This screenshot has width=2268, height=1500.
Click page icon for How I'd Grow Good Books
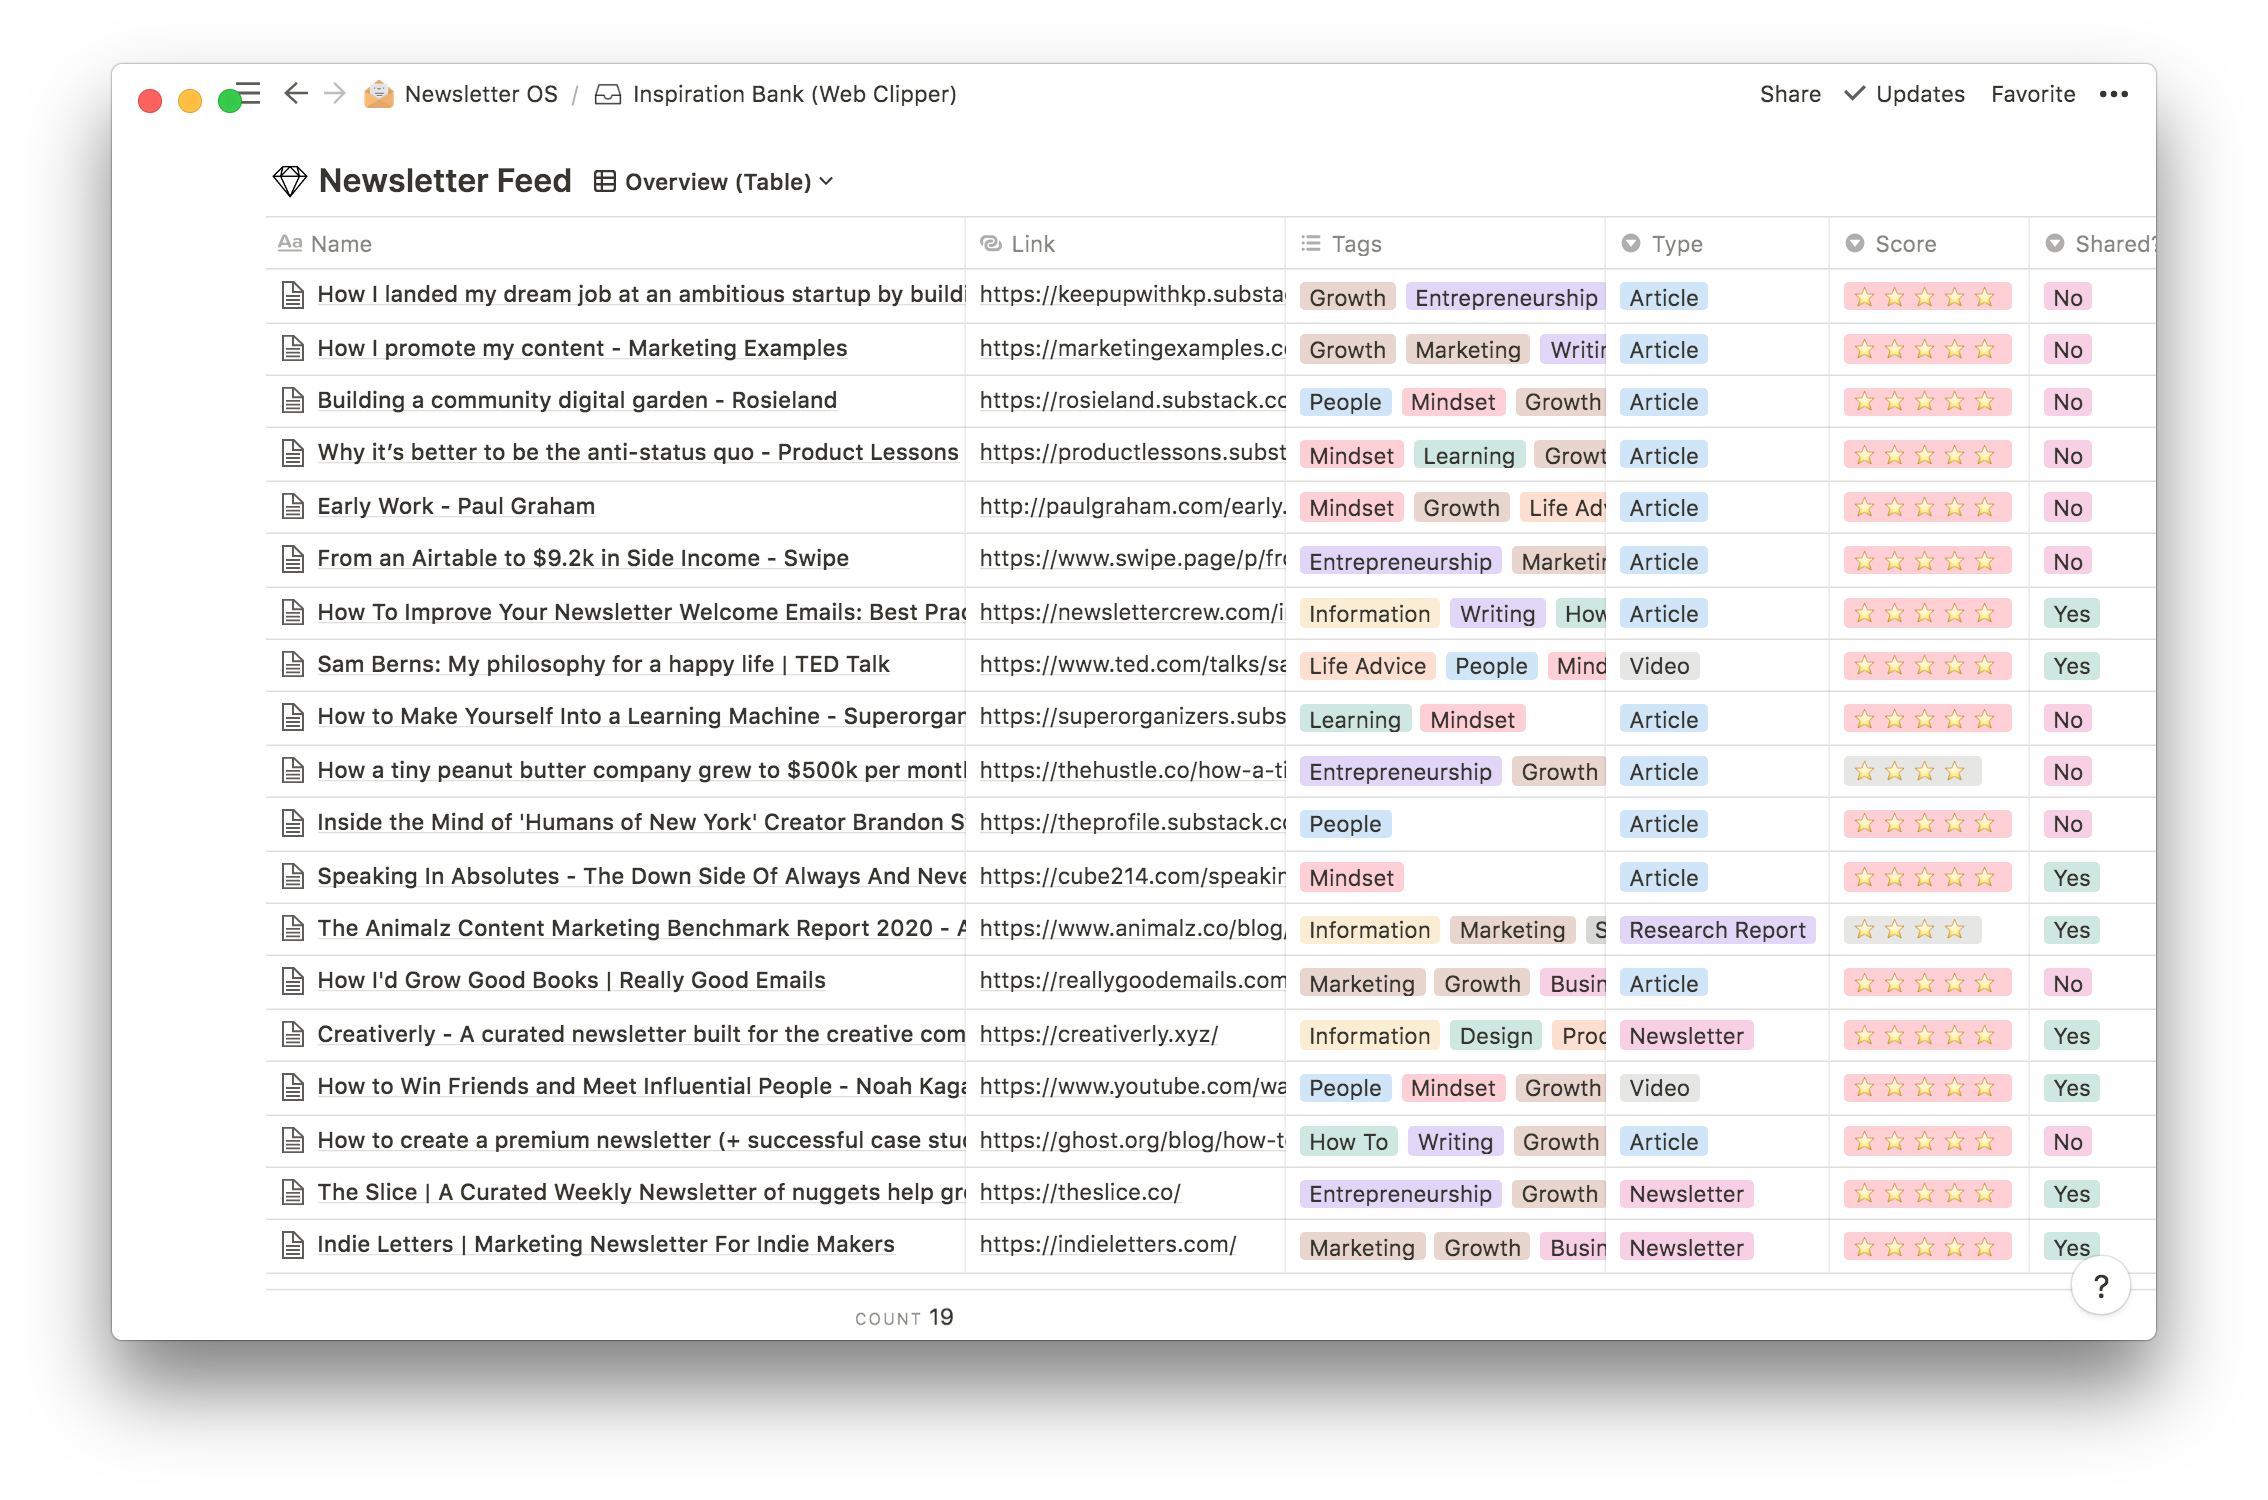pyautogui.click(x=293, y=980)
